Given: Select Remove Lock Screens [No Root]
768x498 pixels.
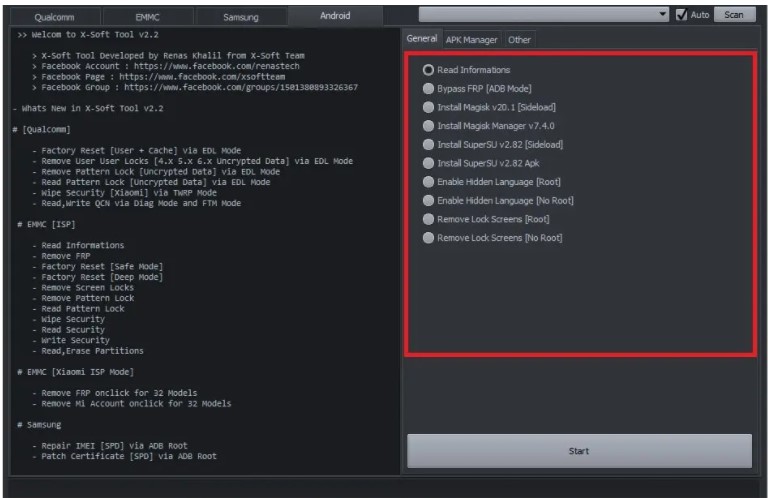Looking at the screenshot, I should (x=429, y=238).
